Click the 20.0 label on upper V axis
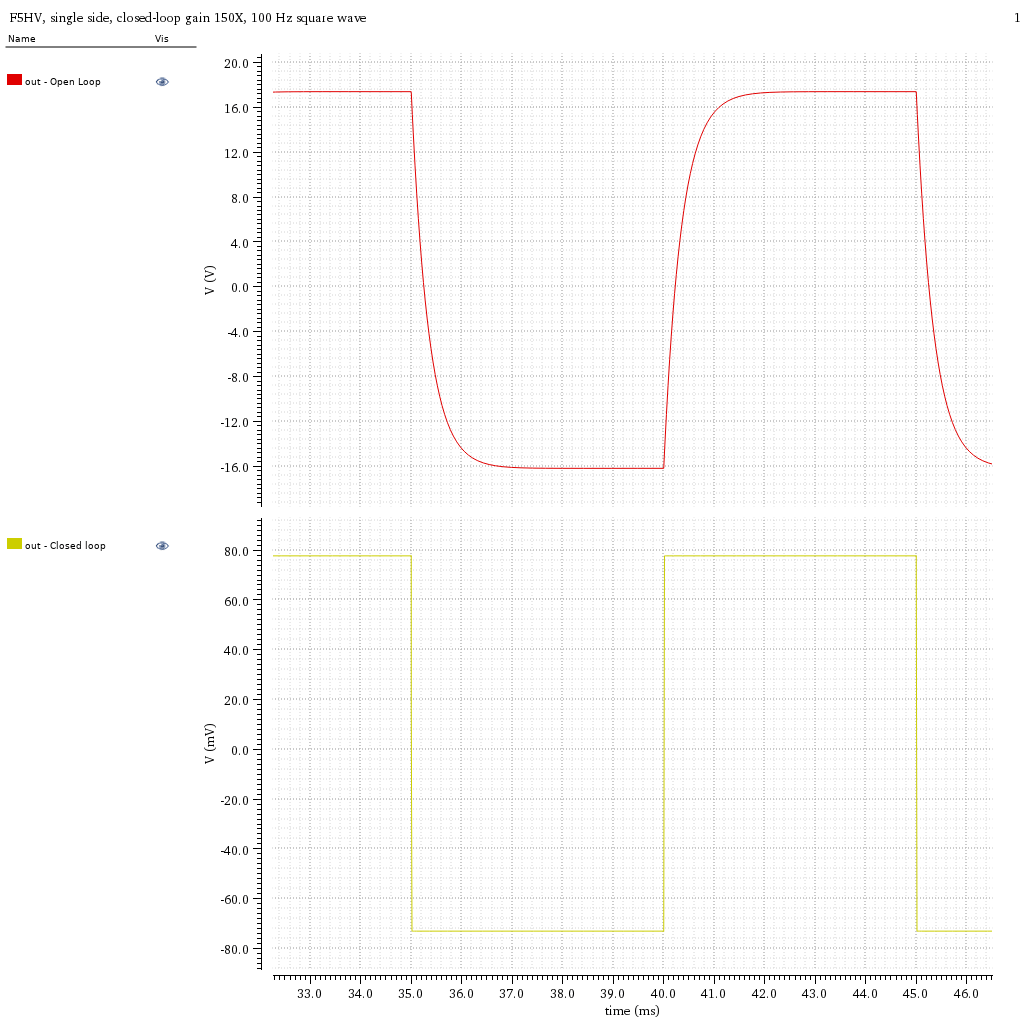 236,63
